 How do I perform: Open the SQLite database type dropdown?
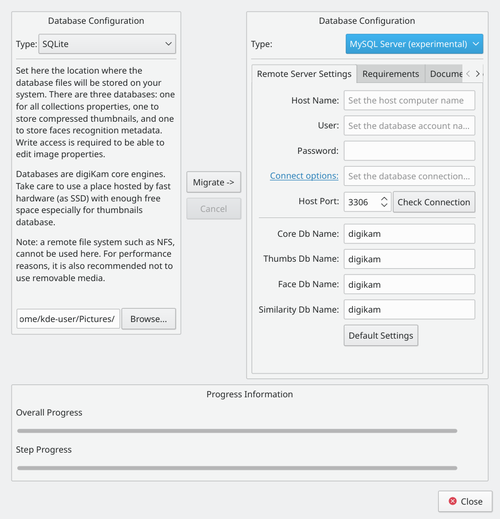coord(107,44)
